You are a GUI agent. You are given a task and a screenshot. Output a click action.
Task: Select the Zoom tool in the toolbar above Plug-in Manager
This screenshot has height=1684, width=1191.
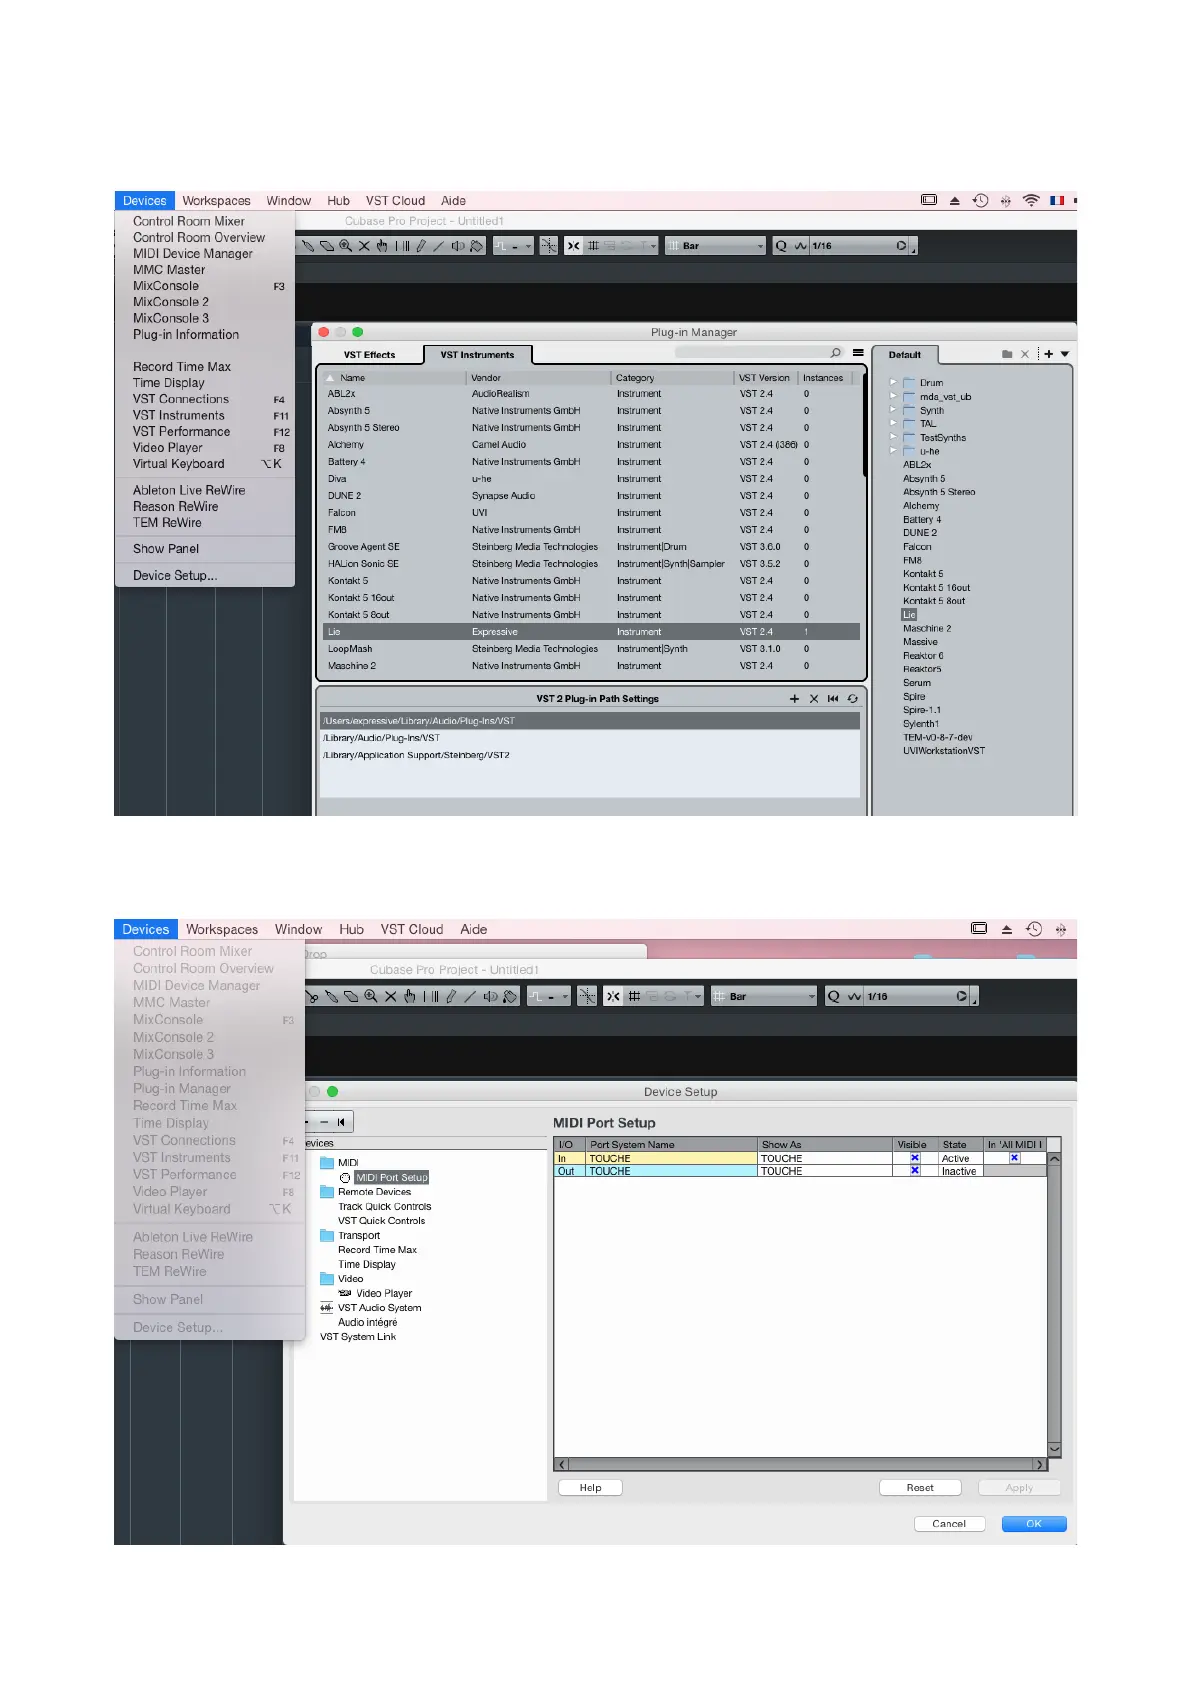345,246
